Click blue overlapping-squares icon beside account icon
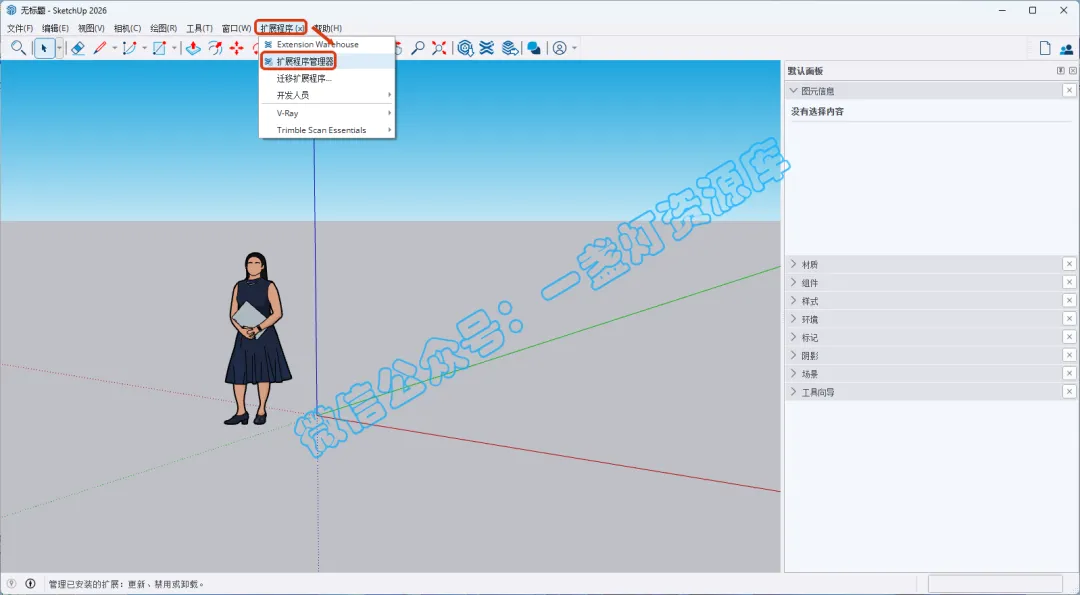1080x595 pixels. [534, 48]
